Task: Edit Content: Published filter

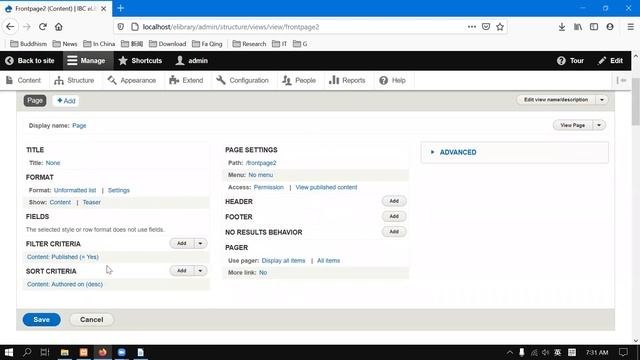Action: 63,257
